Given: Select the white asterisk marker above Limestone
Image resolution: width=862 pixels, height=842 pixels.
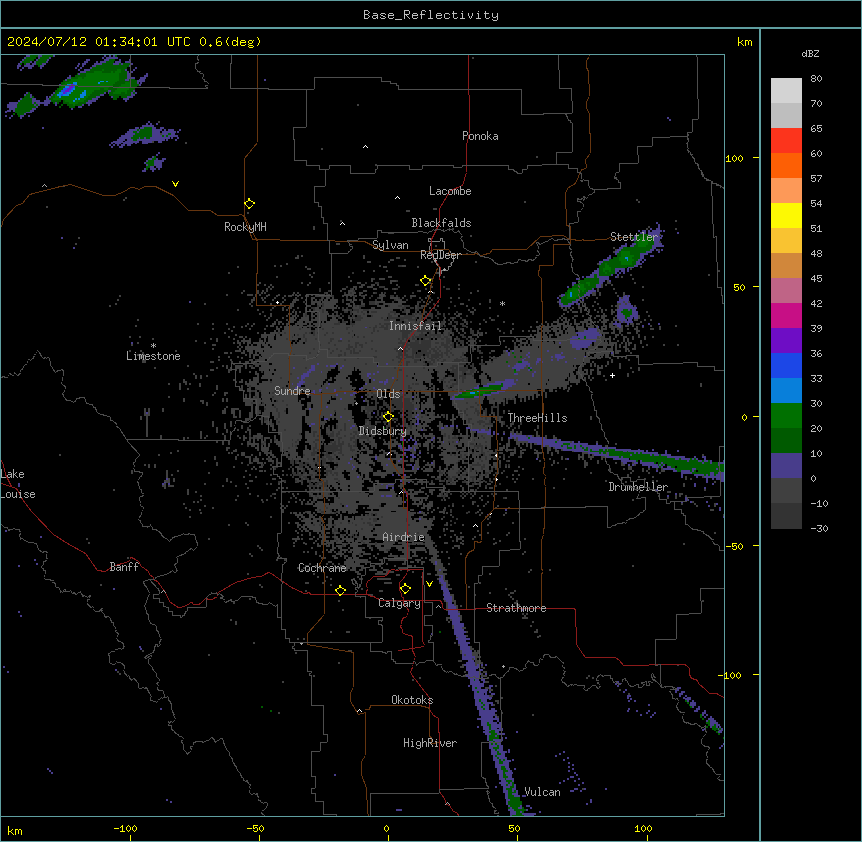Looking at the screenshot, I should click(x=153, y=345).
